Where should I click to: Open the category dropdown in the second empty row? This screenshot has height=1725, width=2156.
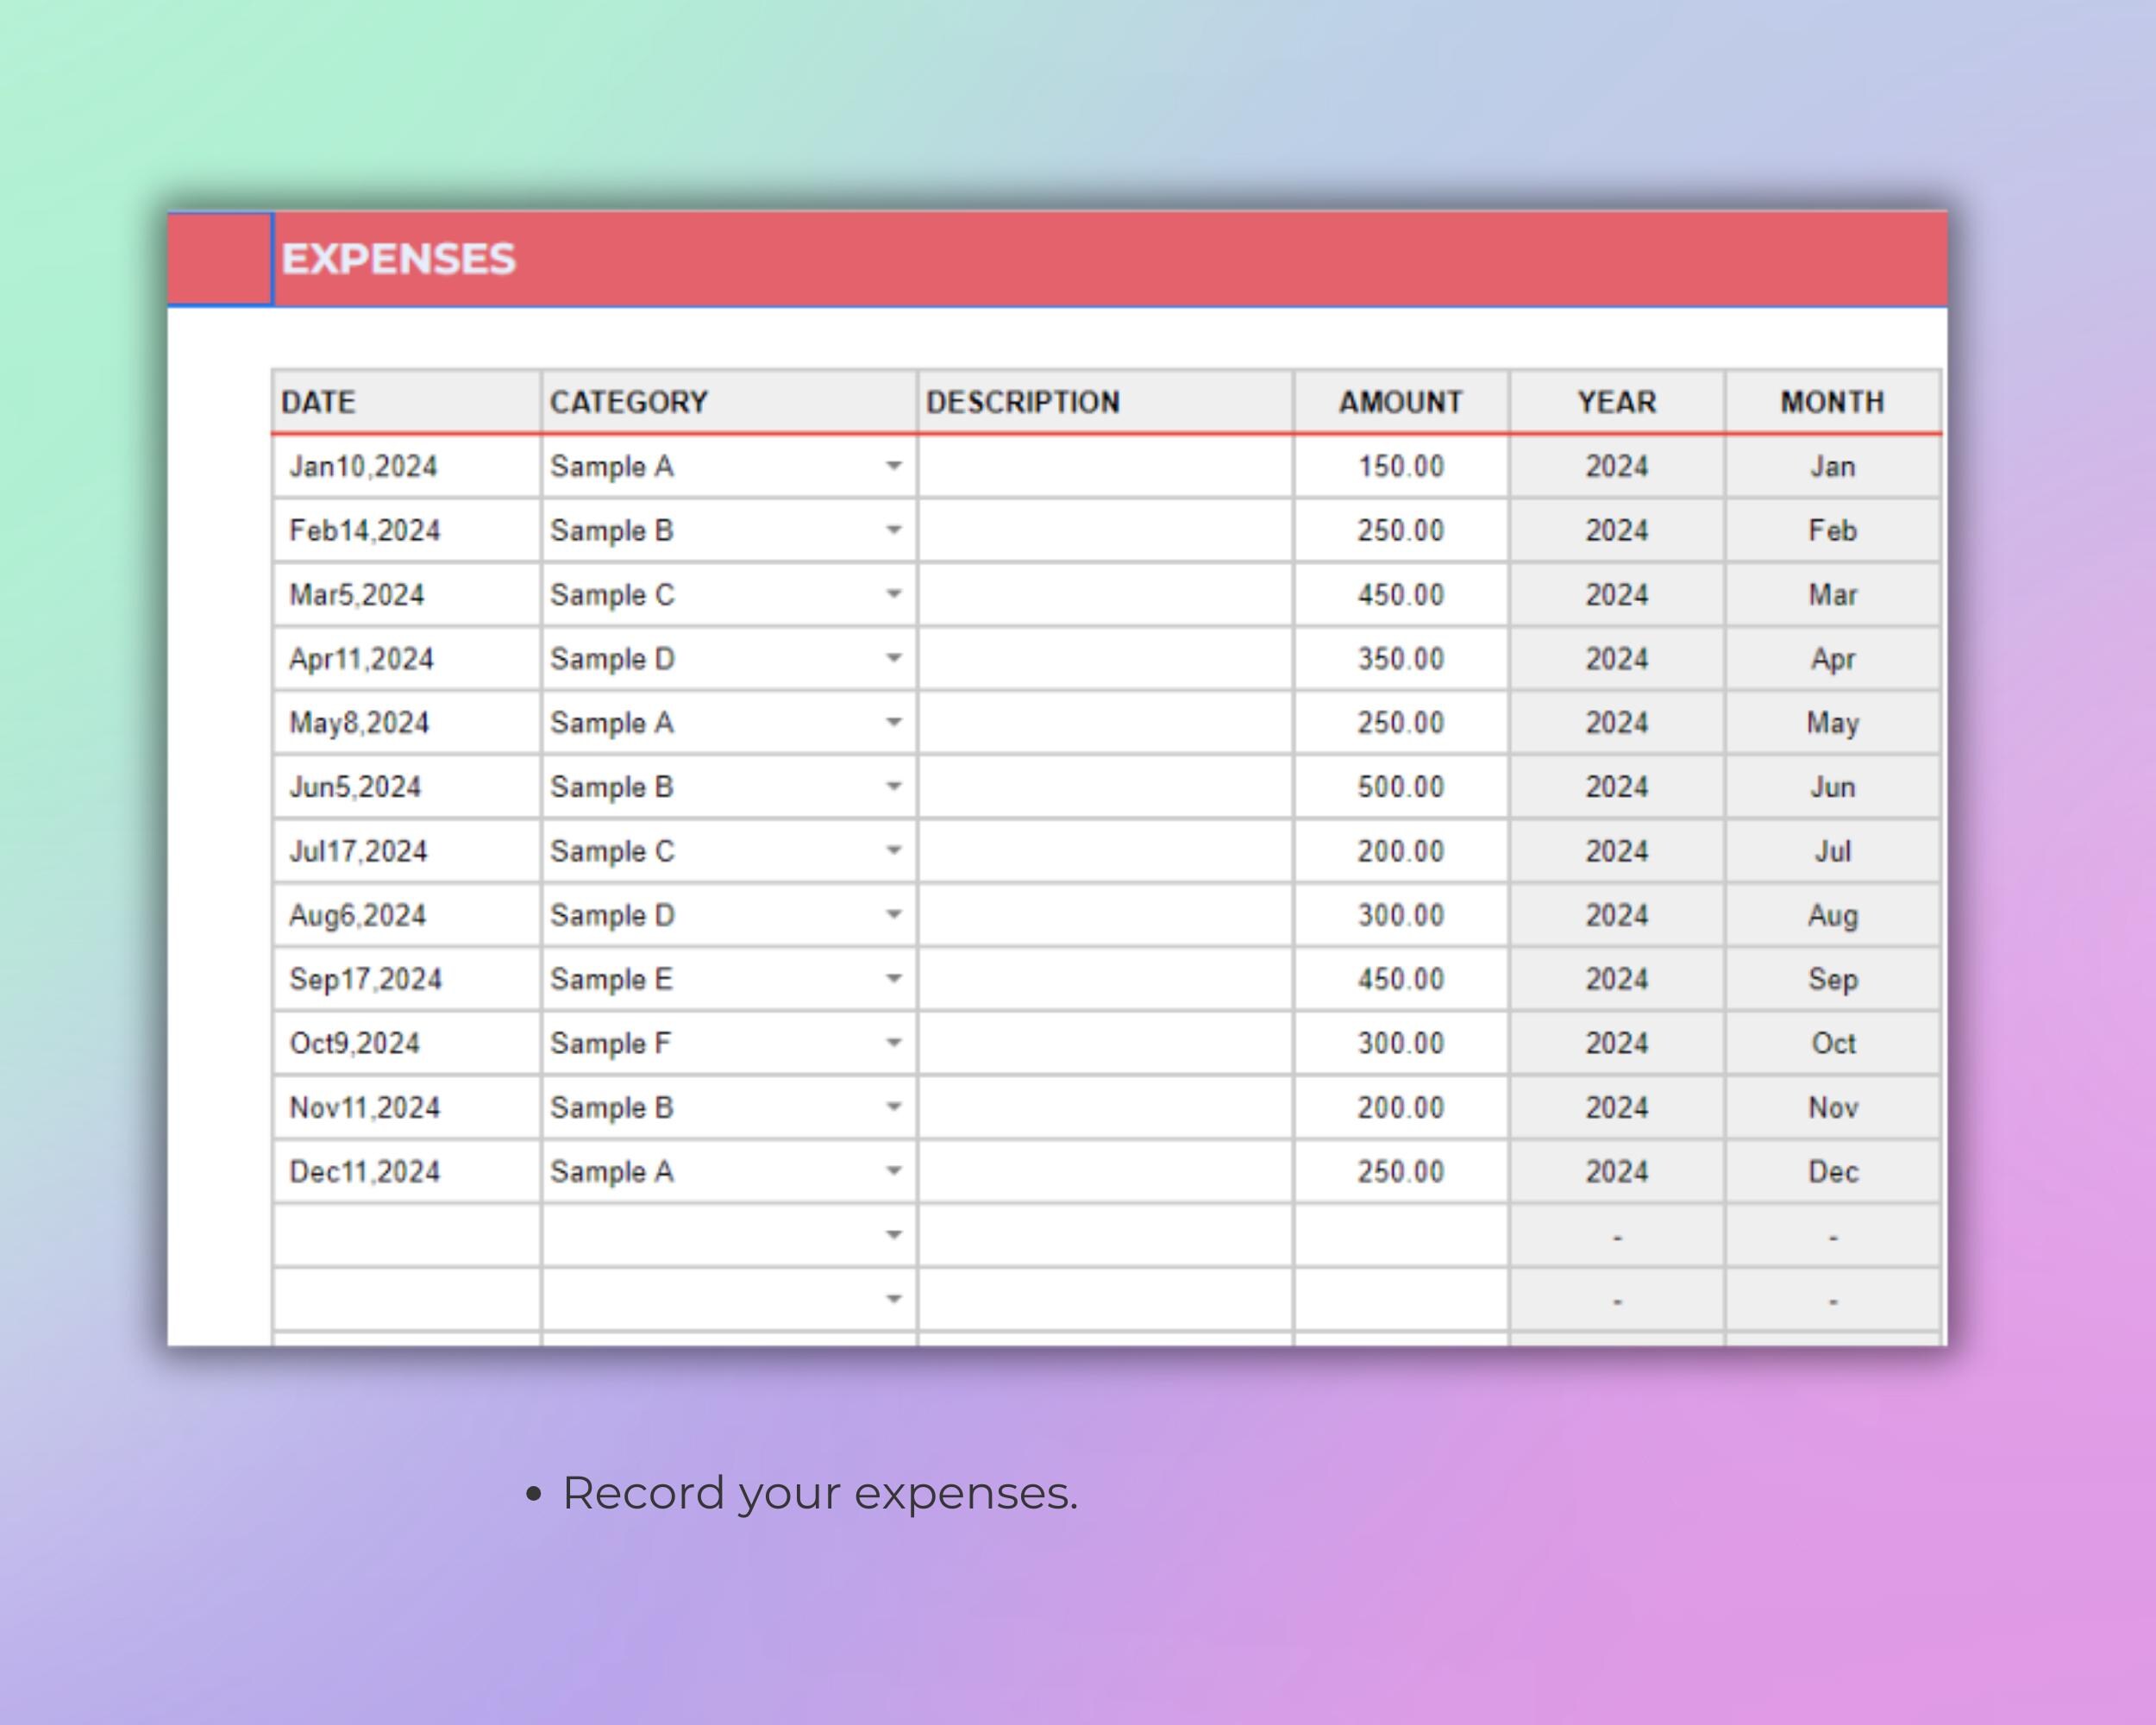click(x=893, y=1299)
